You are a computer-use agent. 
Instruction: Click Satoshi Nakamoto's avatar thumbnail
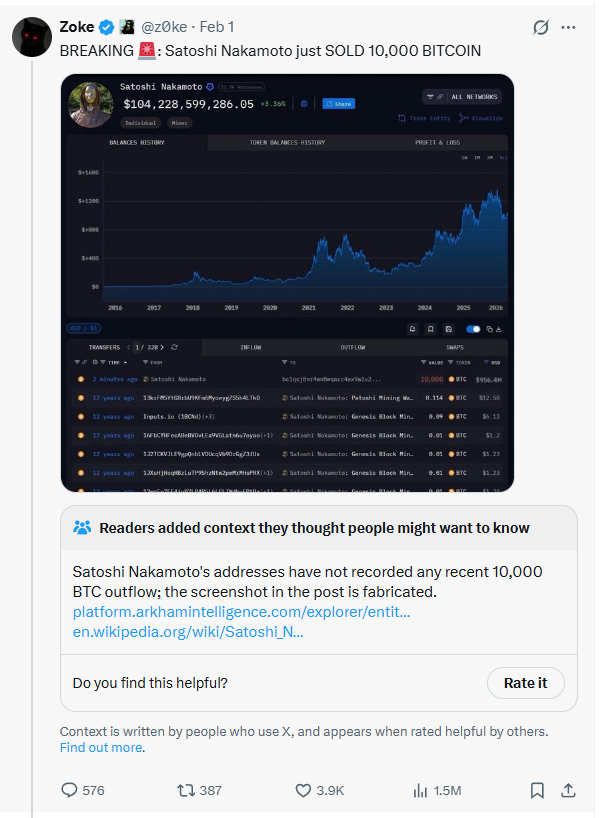click(x=90, y=105)
